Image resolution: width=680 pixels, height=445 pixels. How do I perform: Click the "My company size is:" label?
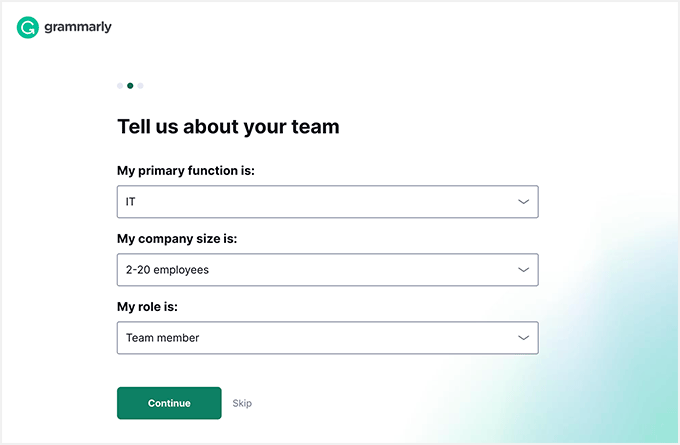(177, 239)
